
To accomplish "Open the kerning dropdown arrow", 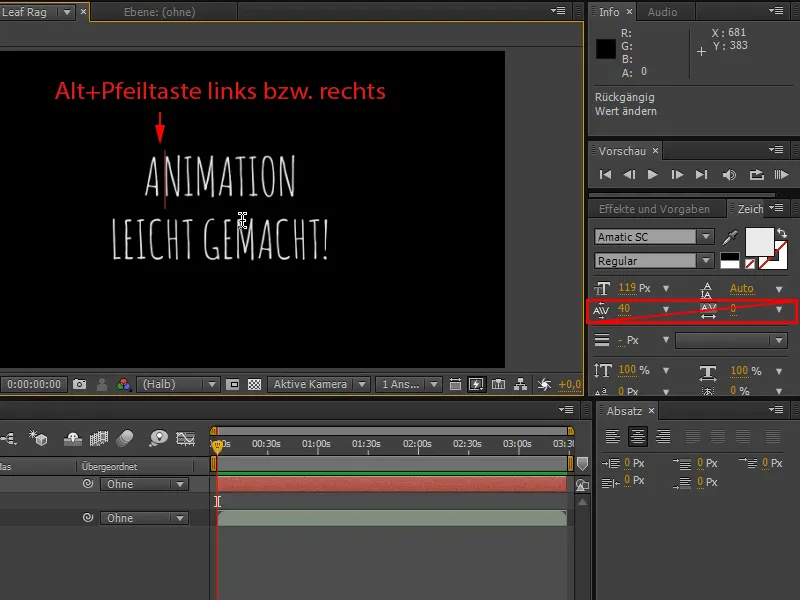I will tap(665, 310).
